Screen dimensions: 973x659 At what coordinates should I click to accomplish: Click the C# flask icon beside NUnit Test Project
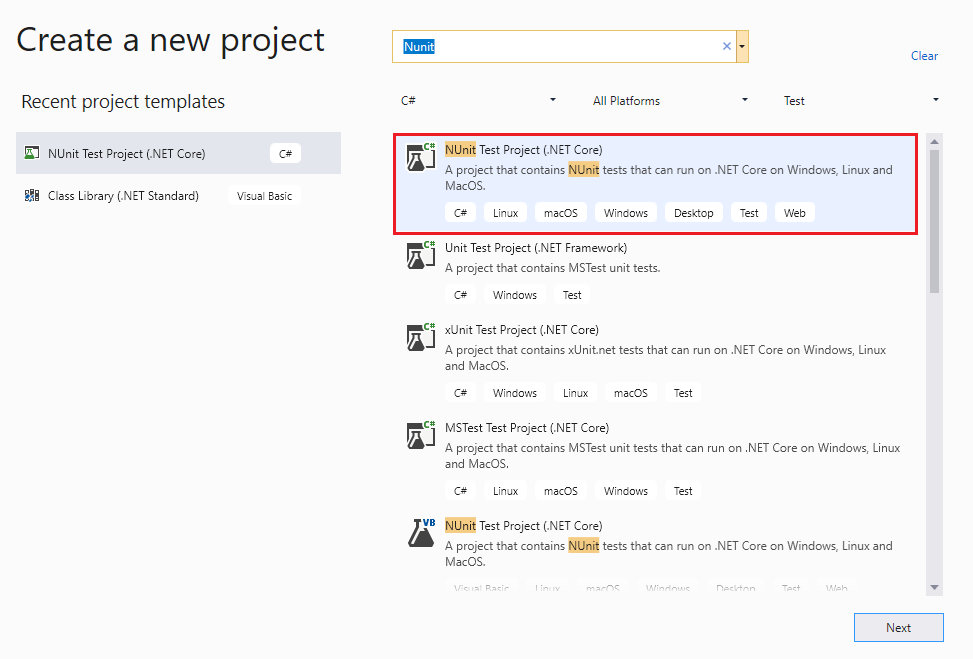click(420, 156)
